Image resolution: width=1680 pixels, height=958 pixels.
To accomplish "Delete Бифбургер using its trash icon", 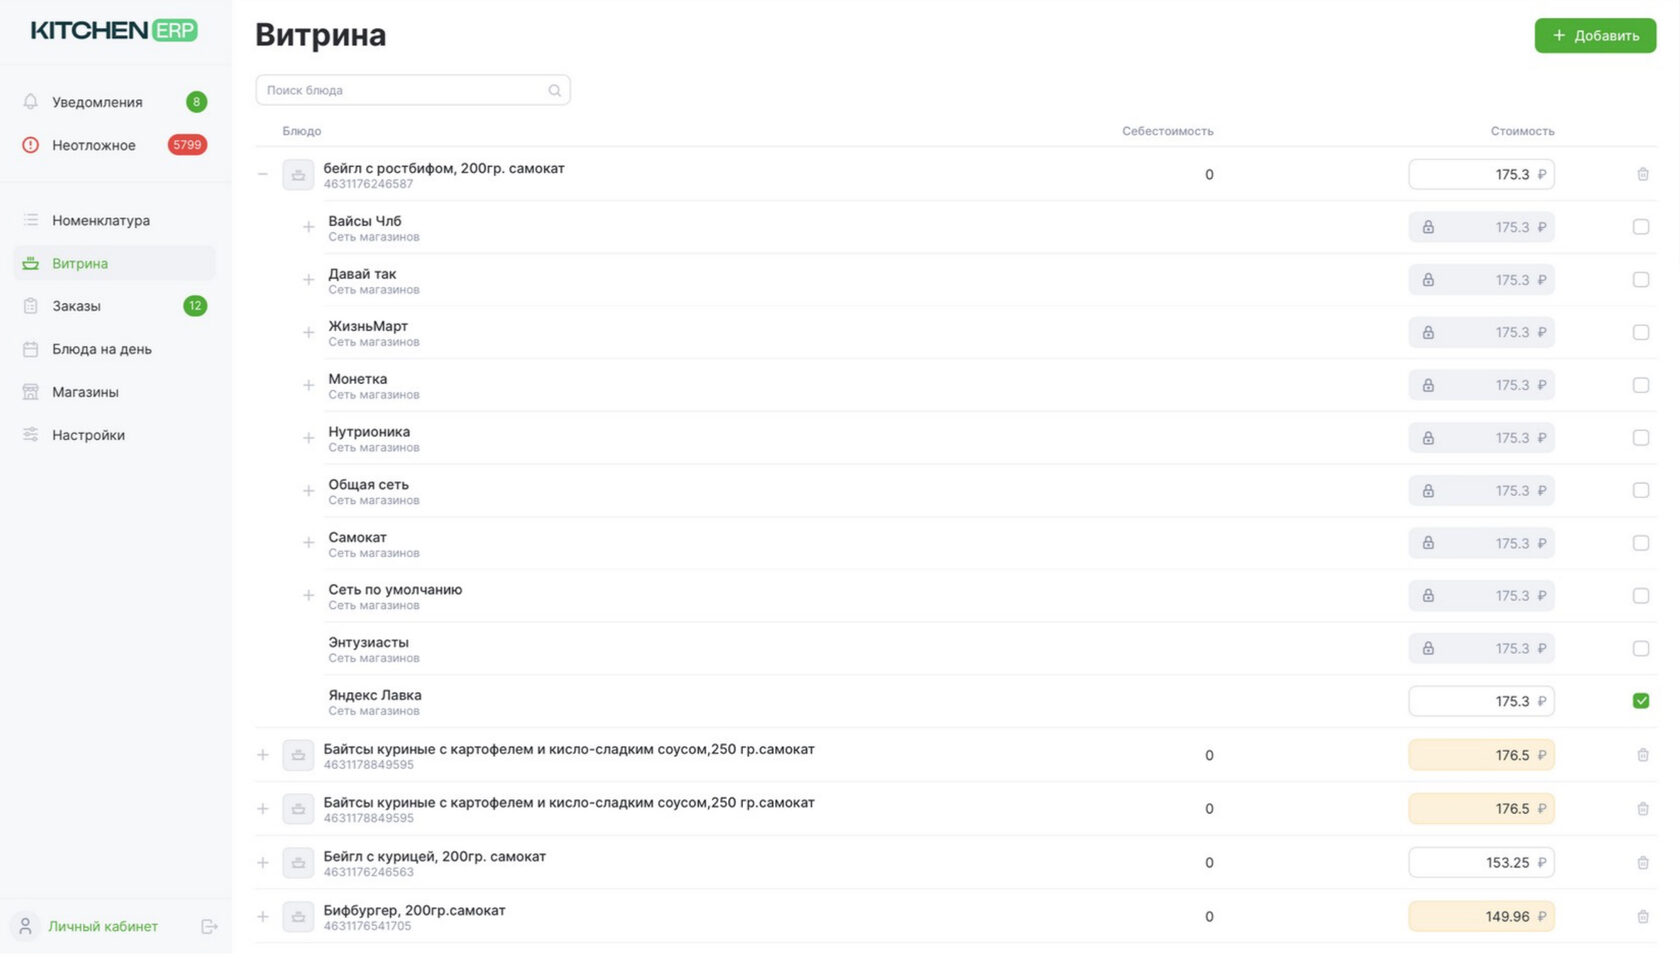I will click(1642, 916).
